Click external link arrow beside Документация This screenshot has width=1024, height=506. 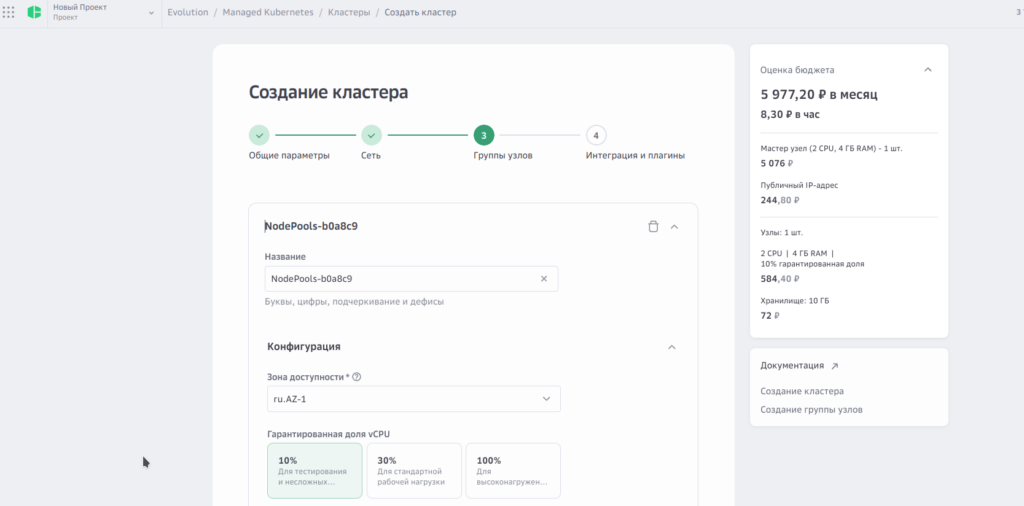click(x=835, y=366)
